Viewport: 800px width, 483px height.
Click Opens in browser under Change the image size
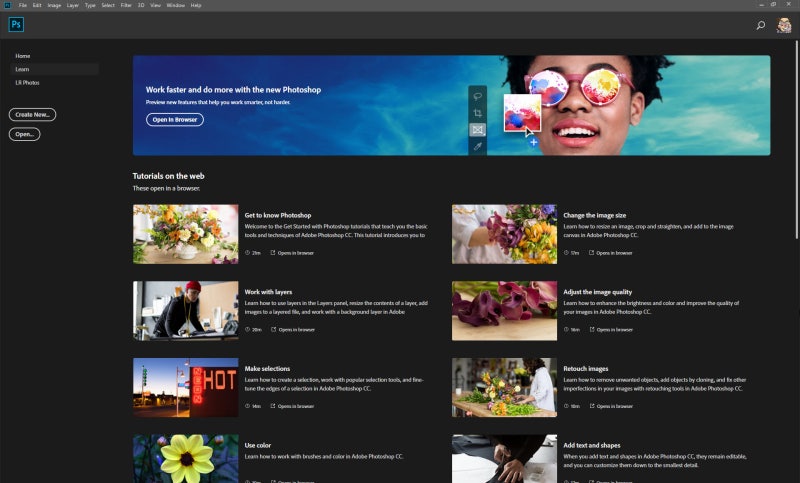coord(611,253)
